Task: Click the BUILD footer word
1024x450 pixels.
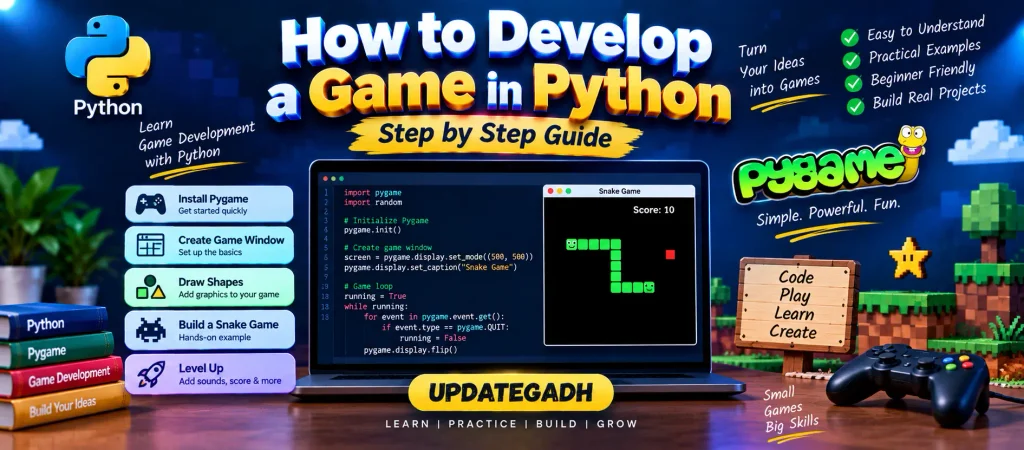Action: tap(556, 424)
